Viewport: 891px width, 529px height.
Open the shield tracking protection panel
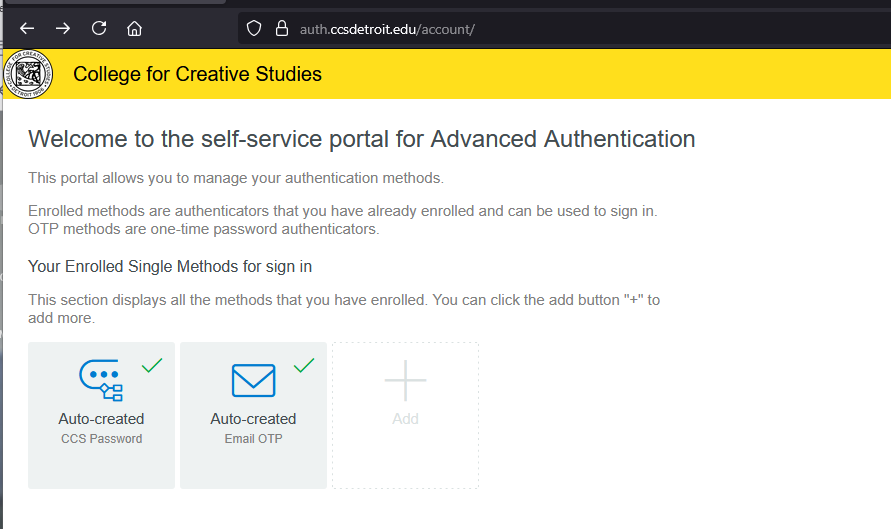point(254,28)
